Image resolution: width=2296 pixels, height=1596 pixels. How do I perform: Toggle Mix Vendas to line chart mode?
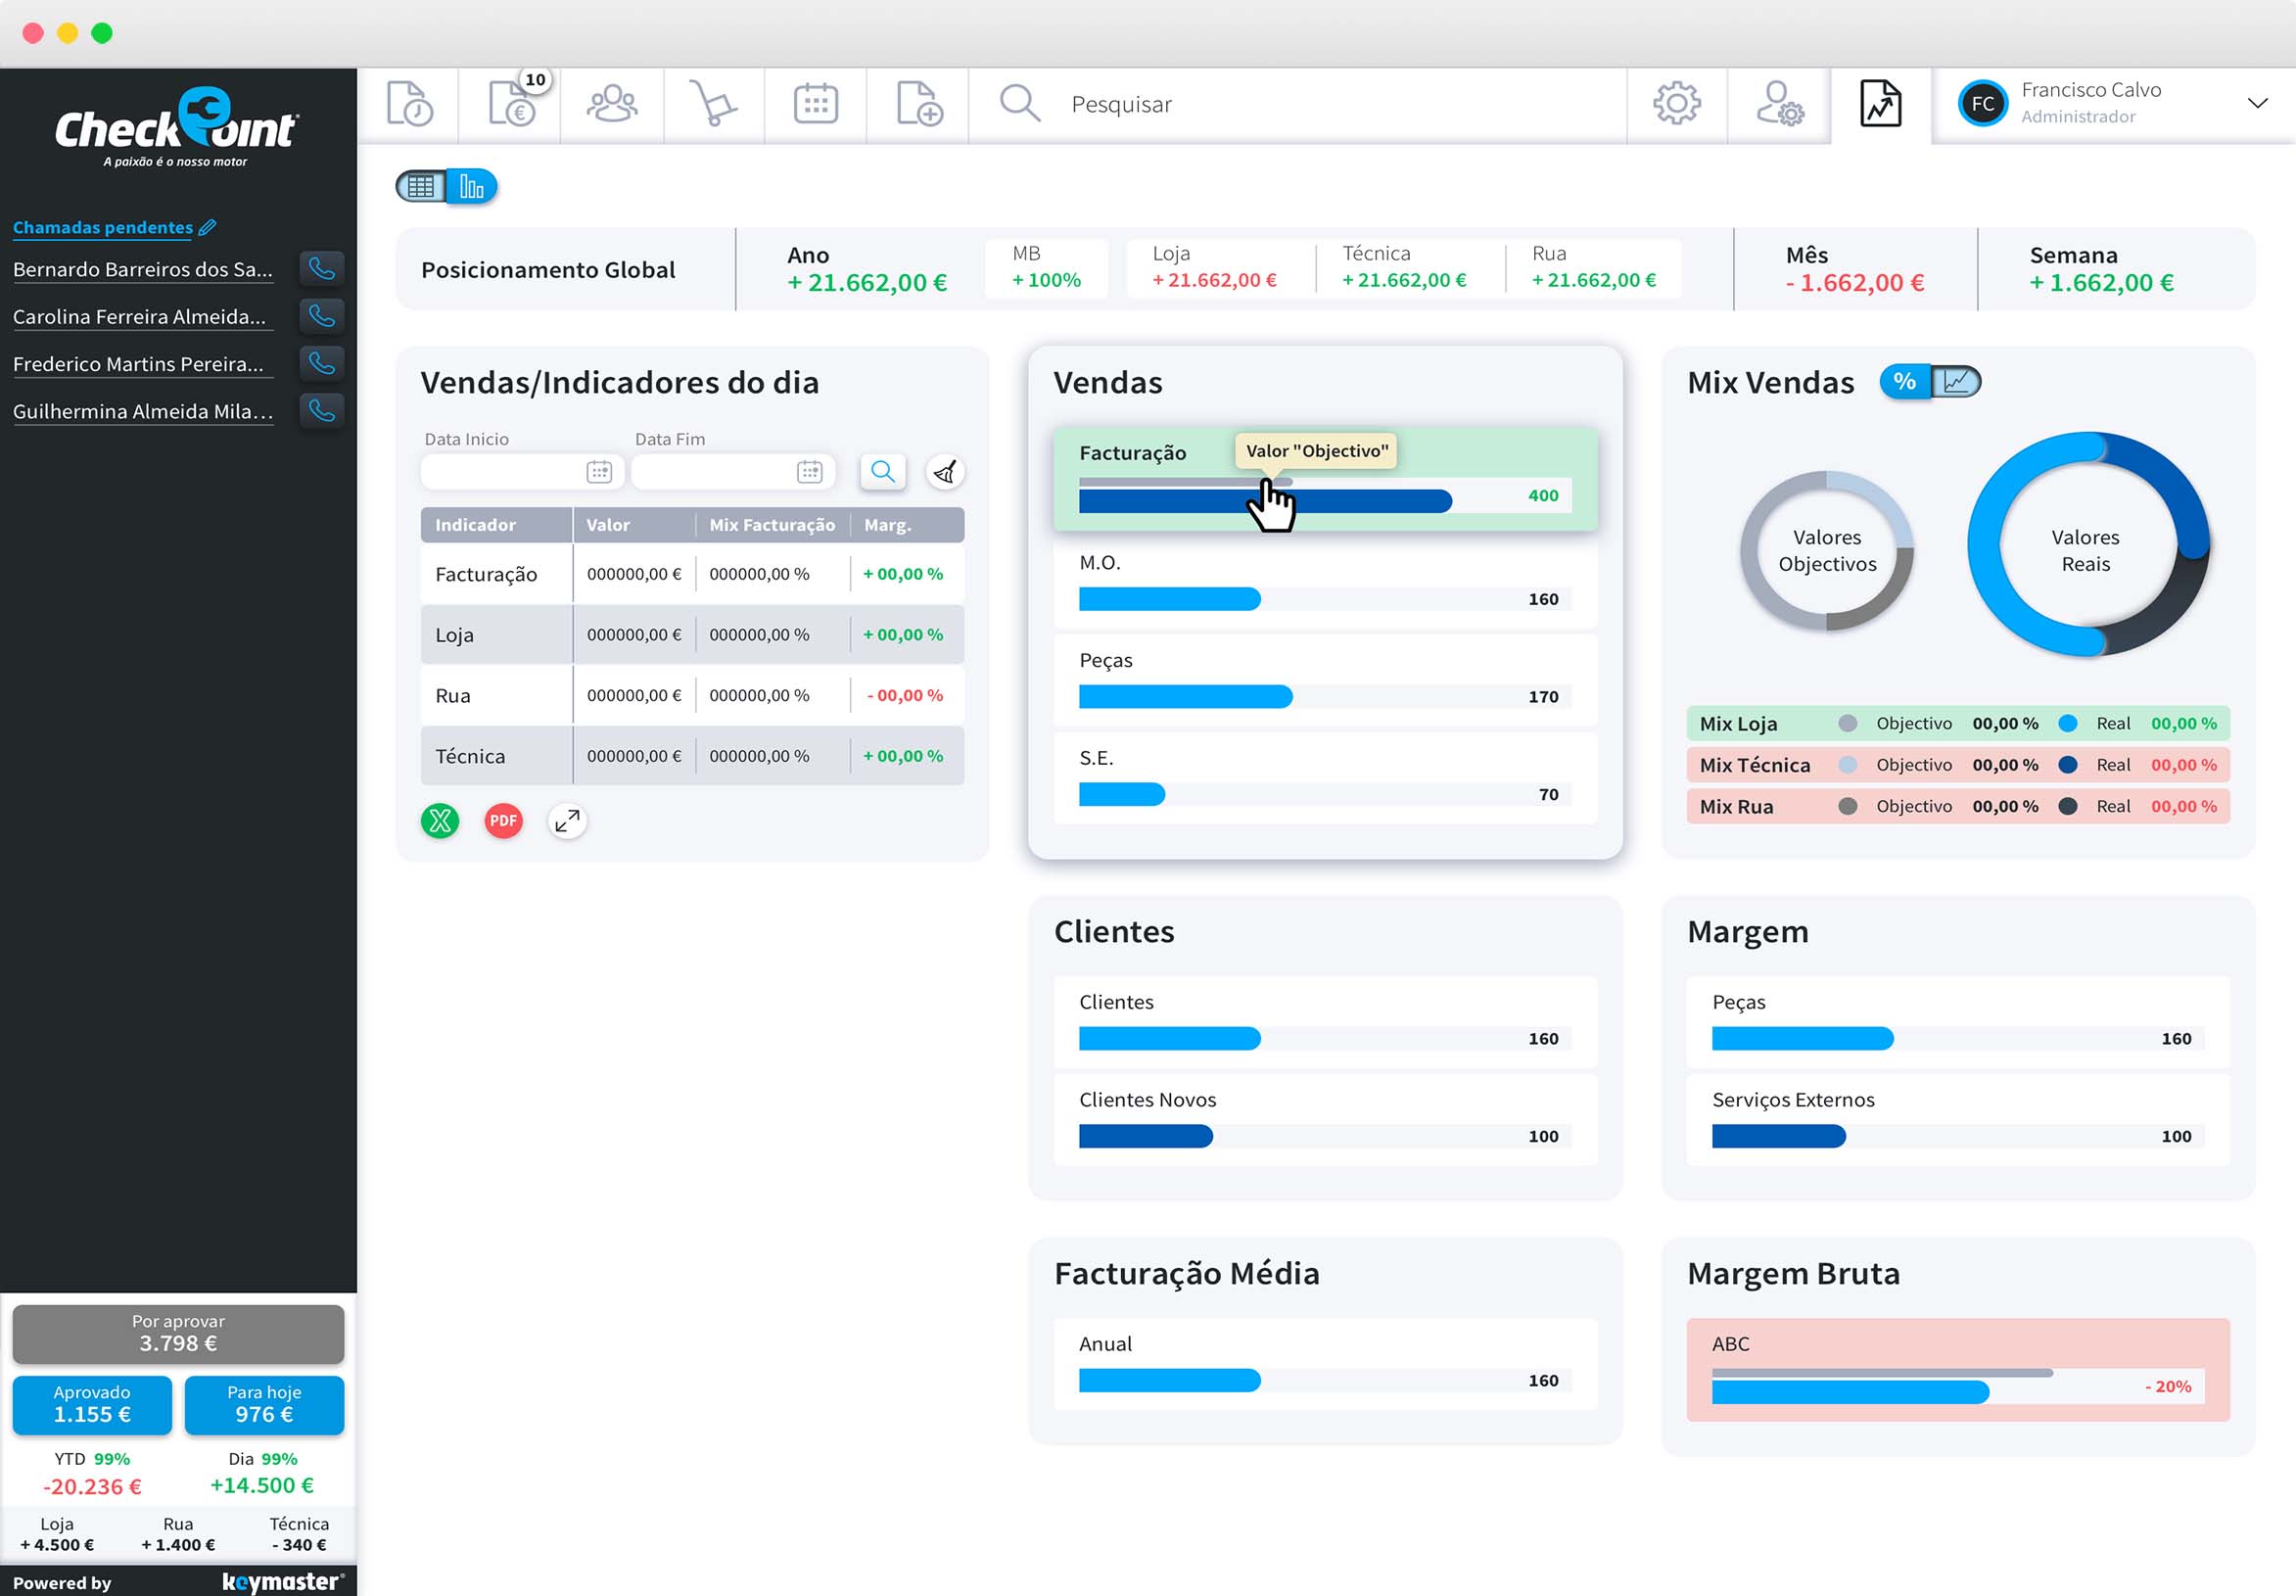[1955, 382]
